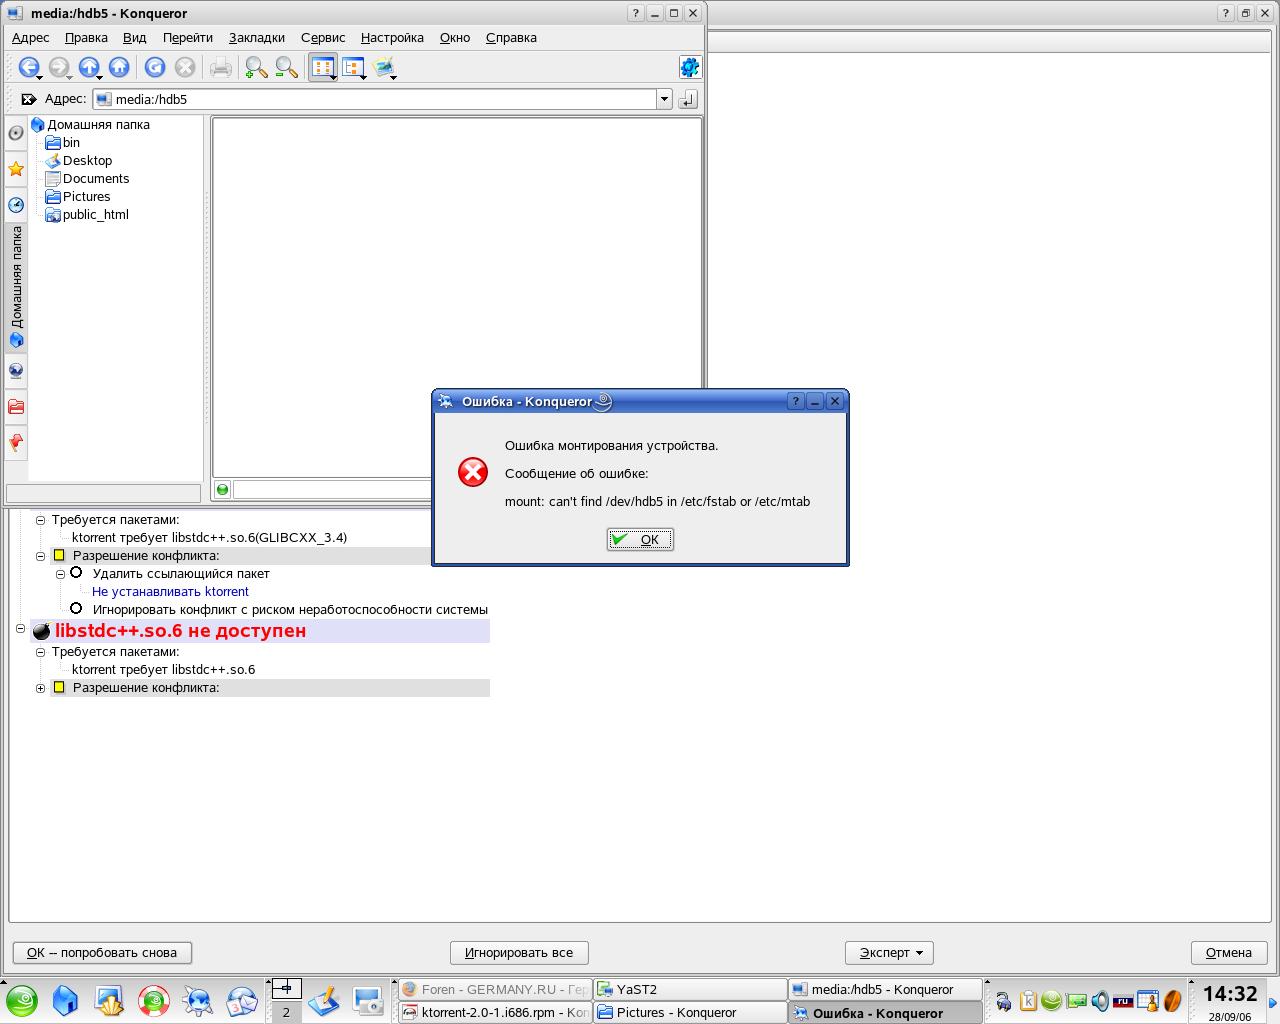Open the Bookmarks star sidebar tab
Screen dimensions: 1280x1024
[16, 169]
